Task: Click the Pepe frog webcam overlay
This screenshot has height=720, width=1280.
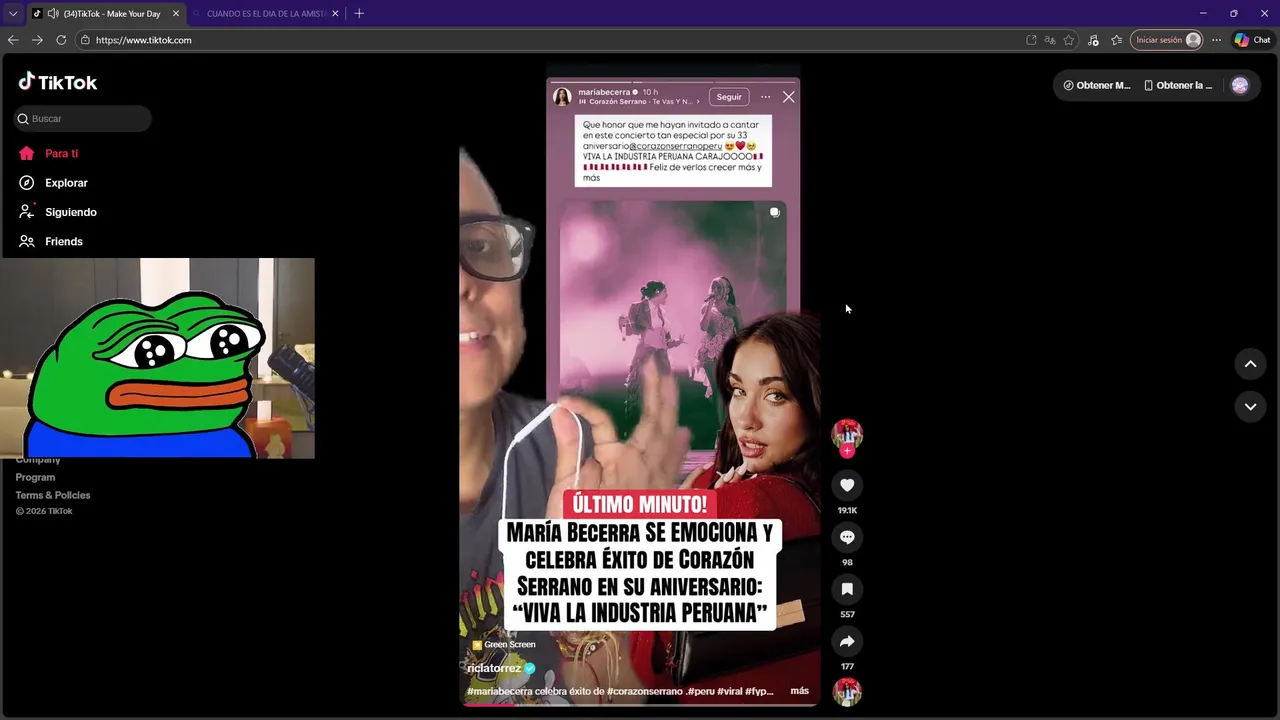Action: tap(157, 358)
